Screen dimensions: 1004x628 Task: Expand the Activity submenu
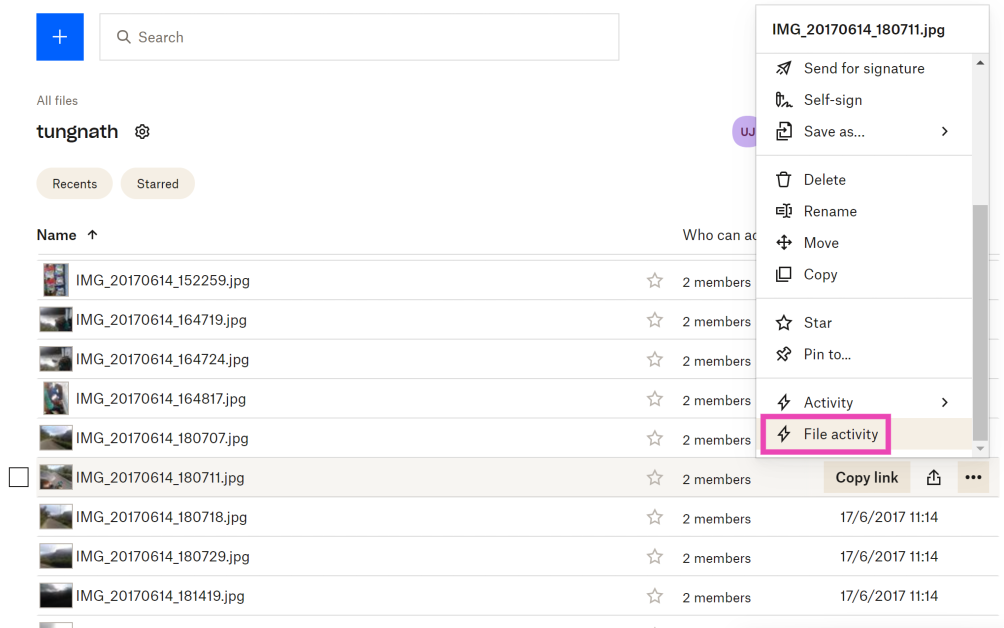pyautogui.click(x=944, y=403)
